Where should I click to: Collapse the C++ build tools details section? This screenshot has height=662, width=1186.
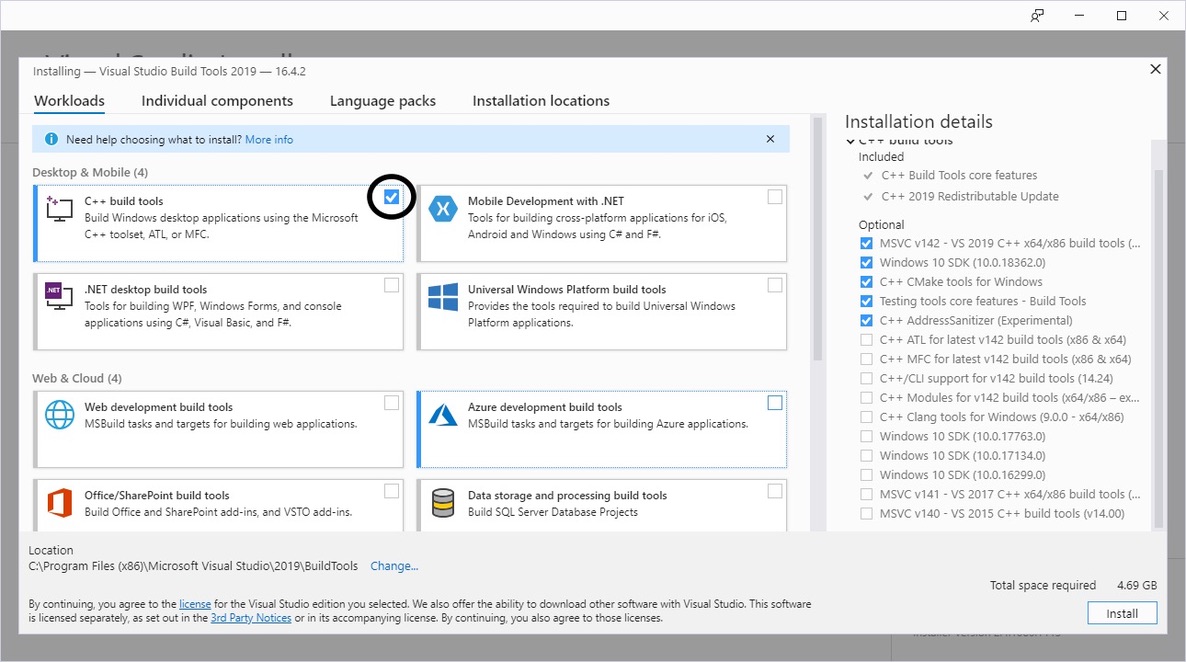tap(850, 141)
